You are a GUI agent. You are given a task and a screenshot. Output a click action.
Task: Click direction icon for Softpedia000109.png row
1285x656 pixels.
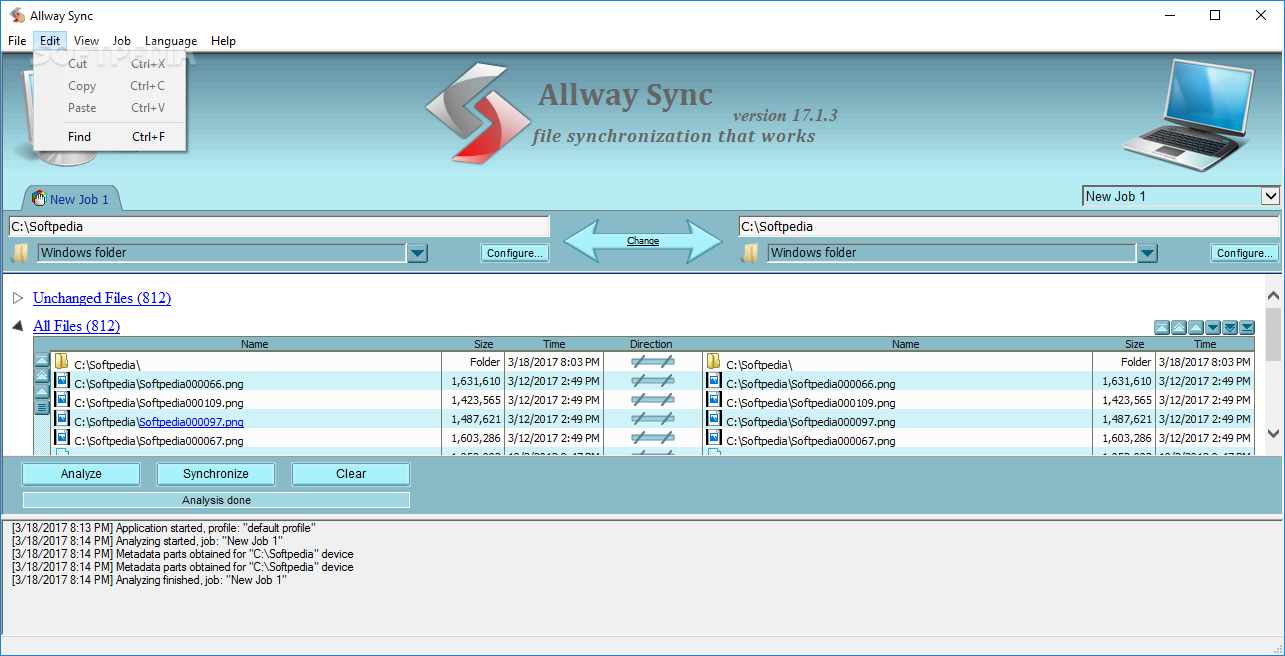pyautogui.click(x=652, y=400)
